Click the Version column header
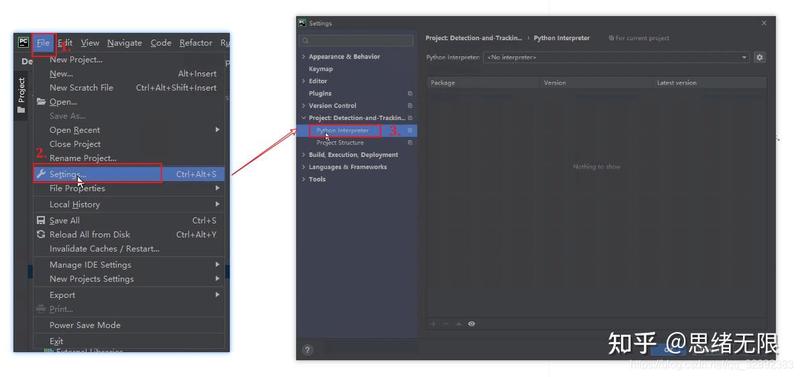 pos(555,83)
